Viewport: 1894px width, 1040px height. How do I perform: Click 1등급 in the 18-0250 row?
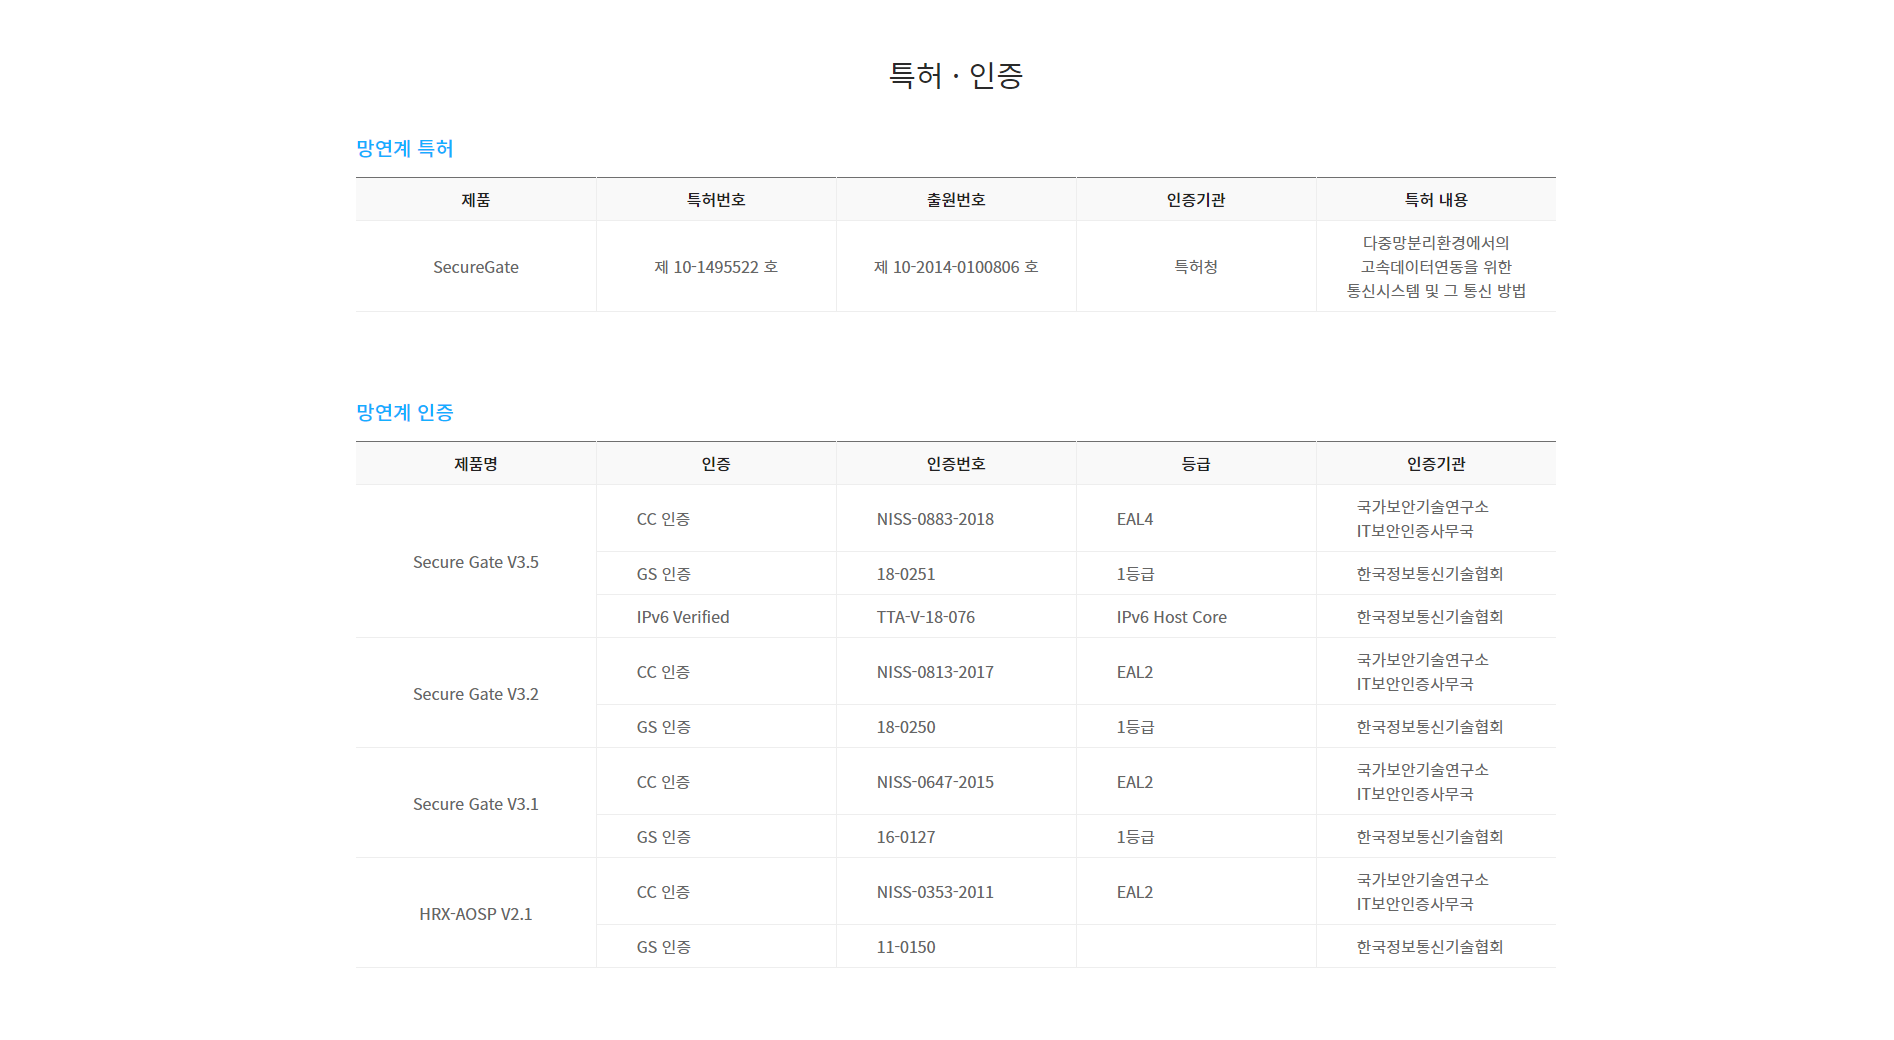tap(1135, 727)
